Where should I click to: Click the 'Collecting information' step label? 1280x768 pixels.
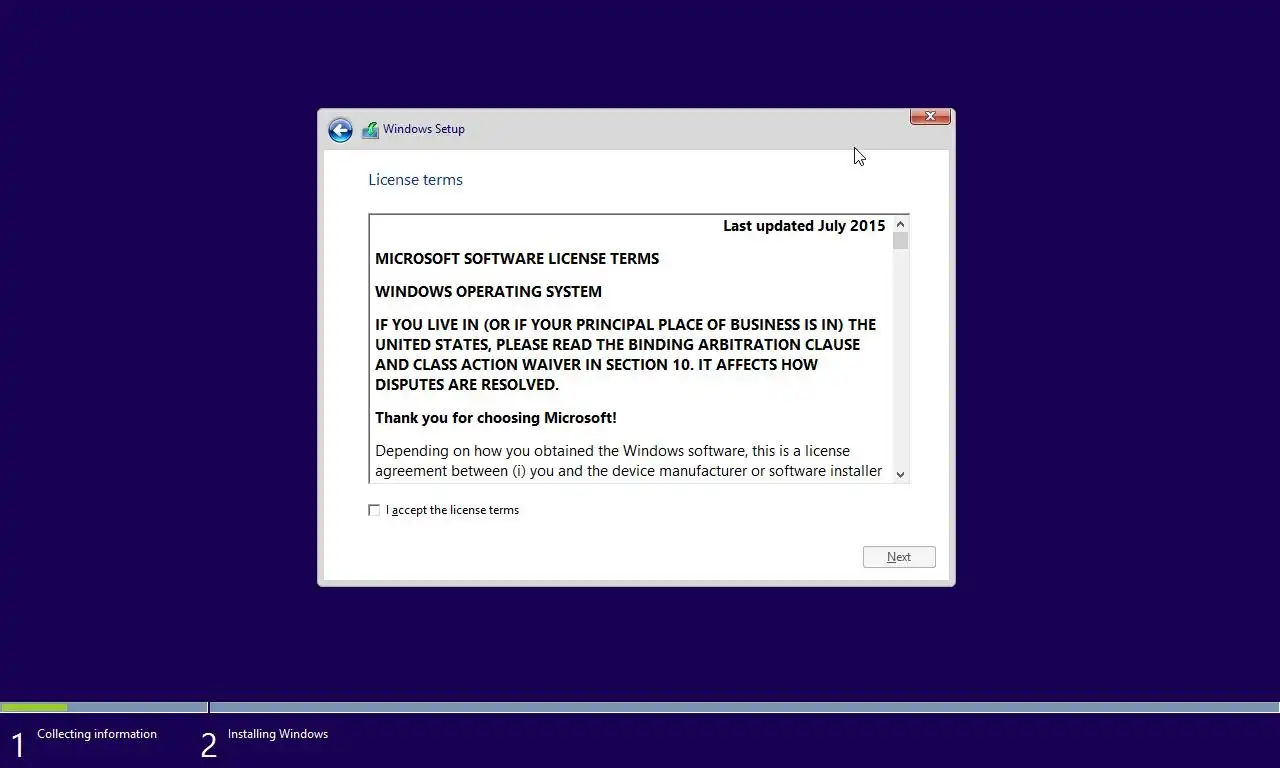click(97, 734)
